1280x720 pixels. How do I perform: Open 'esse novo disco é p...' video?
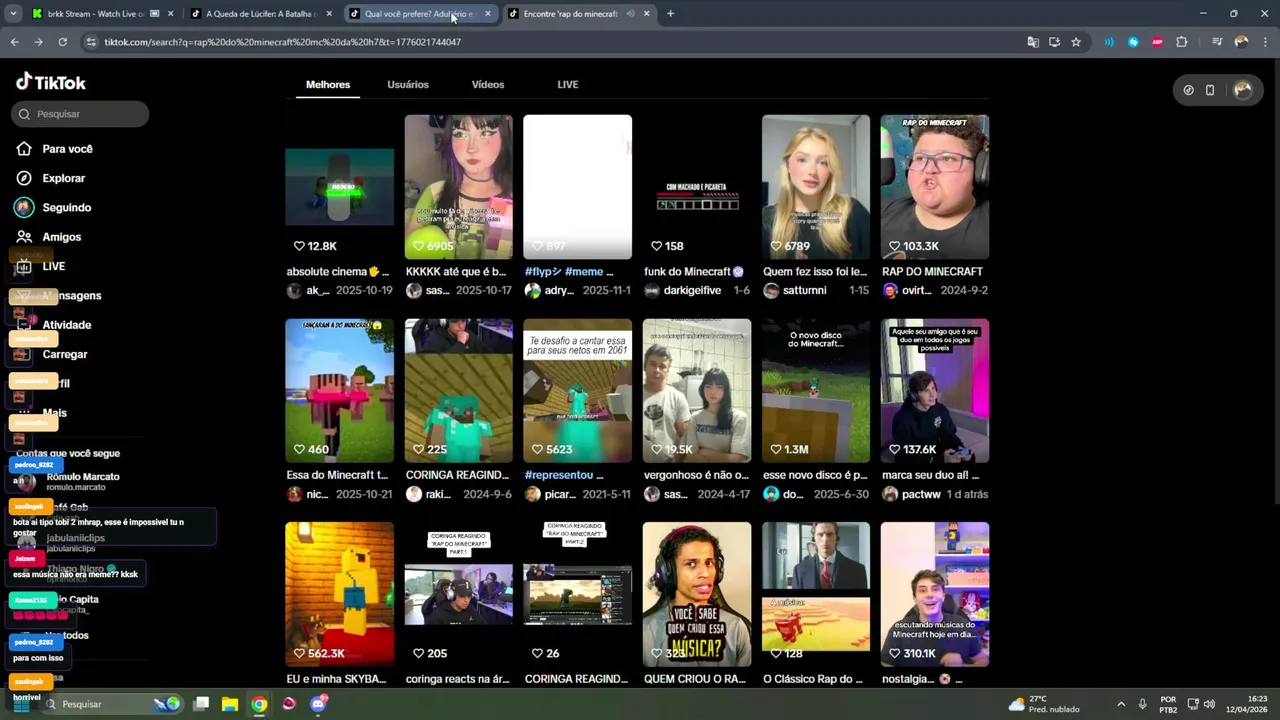[x=816, y=391]
